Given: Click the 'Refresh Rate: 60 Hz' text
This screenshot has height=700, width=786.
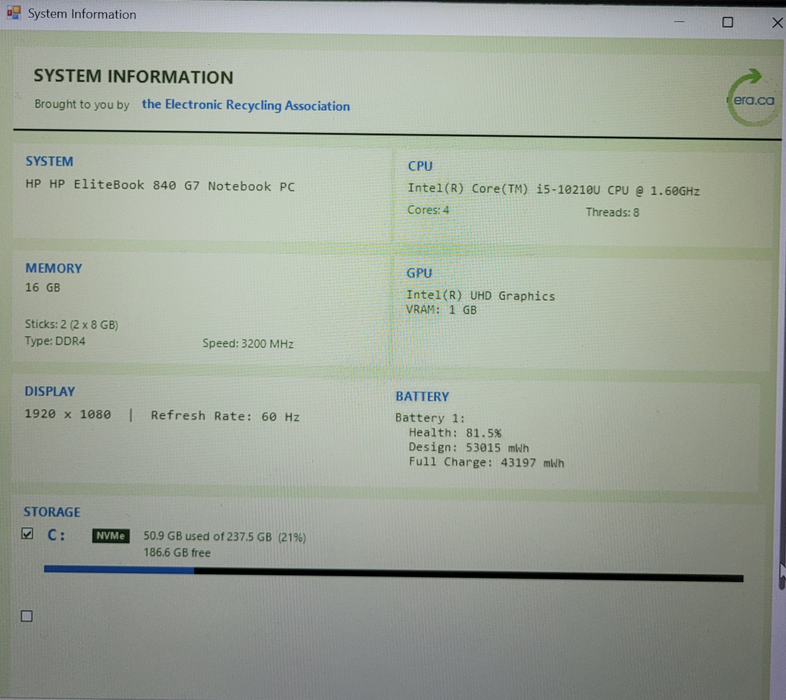Looking at the screenshot, I should tap(225, 416).
